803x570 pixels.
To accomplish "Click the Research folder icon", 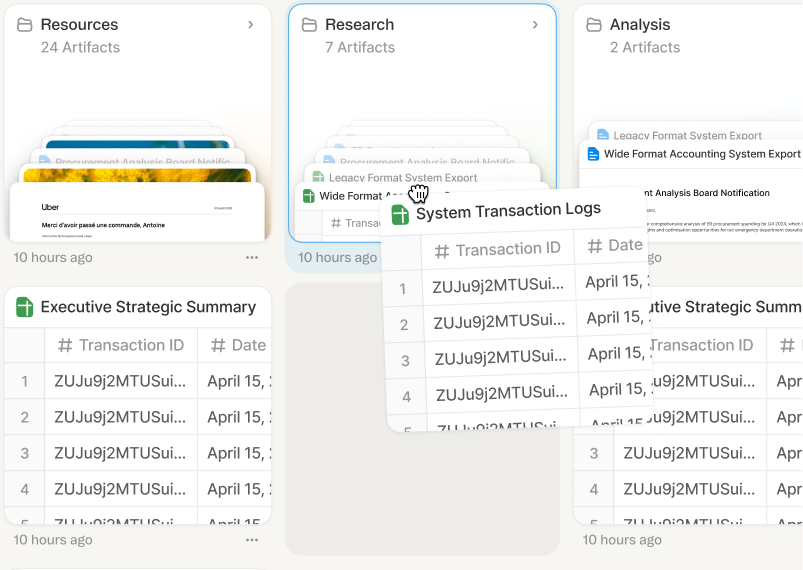I will (310, 25).
